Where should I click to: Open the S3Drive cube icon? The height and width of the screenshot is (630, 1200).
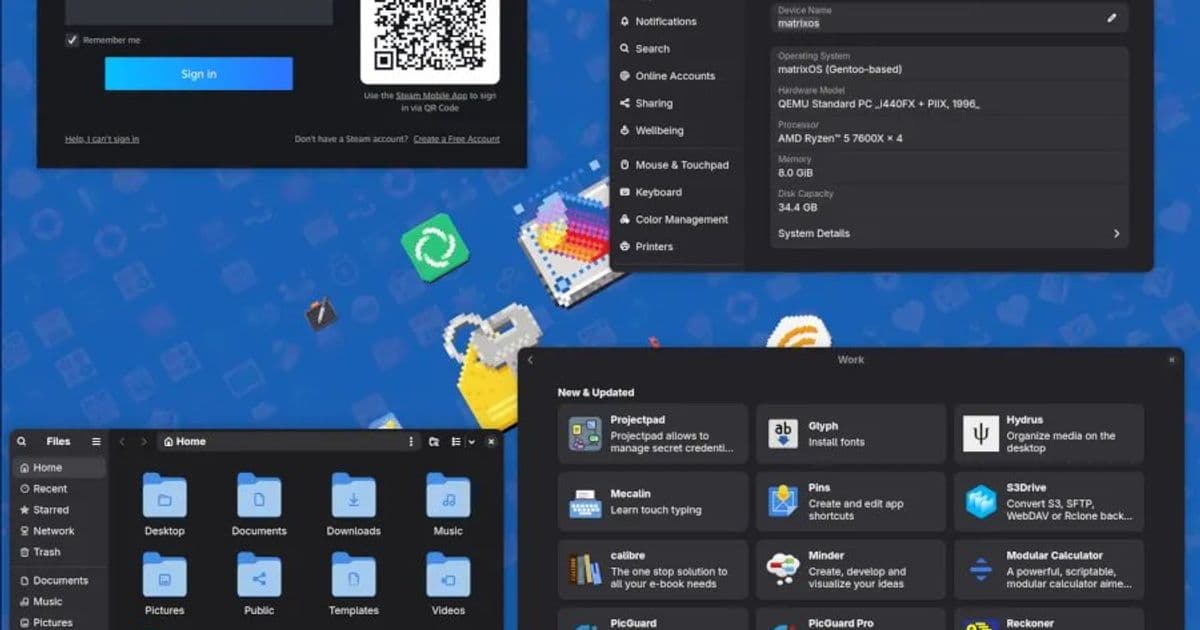pyautogui.click(x=981, y=500)
